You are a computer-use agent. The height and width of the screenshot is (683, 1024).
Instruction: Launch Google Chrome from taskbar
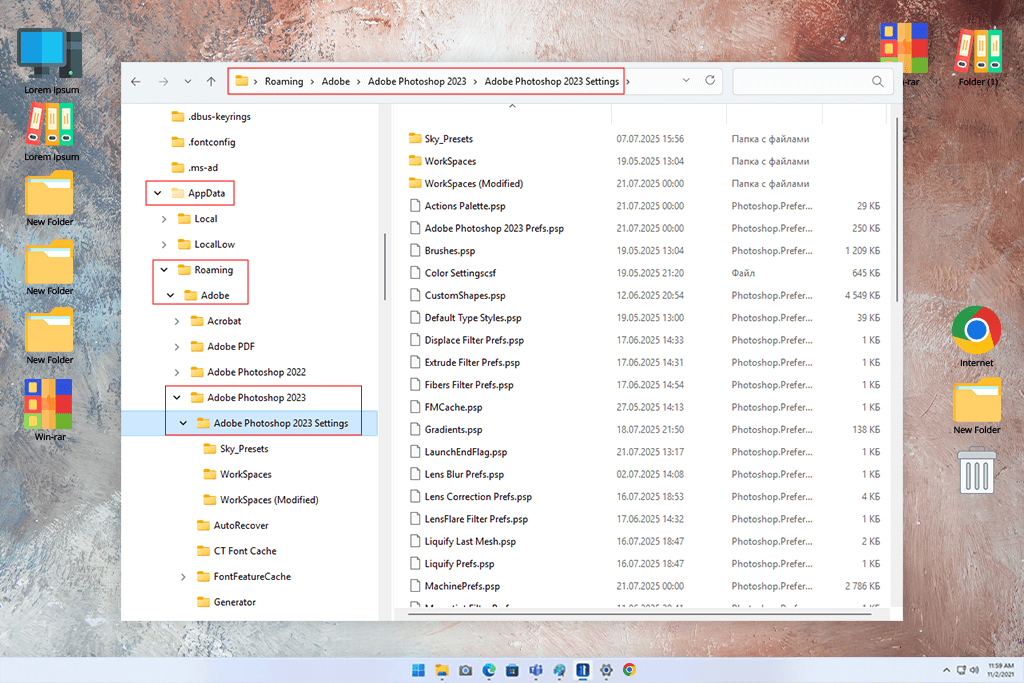(630, 670)
